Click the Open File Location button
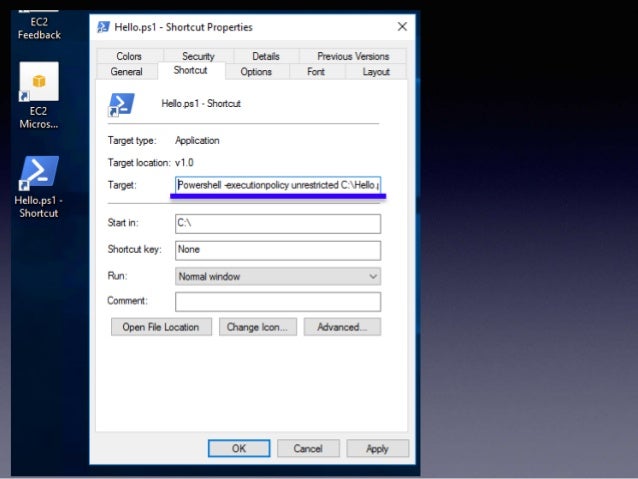The height and width of the screenshot is (479, 638). click(x=161, y=327)
